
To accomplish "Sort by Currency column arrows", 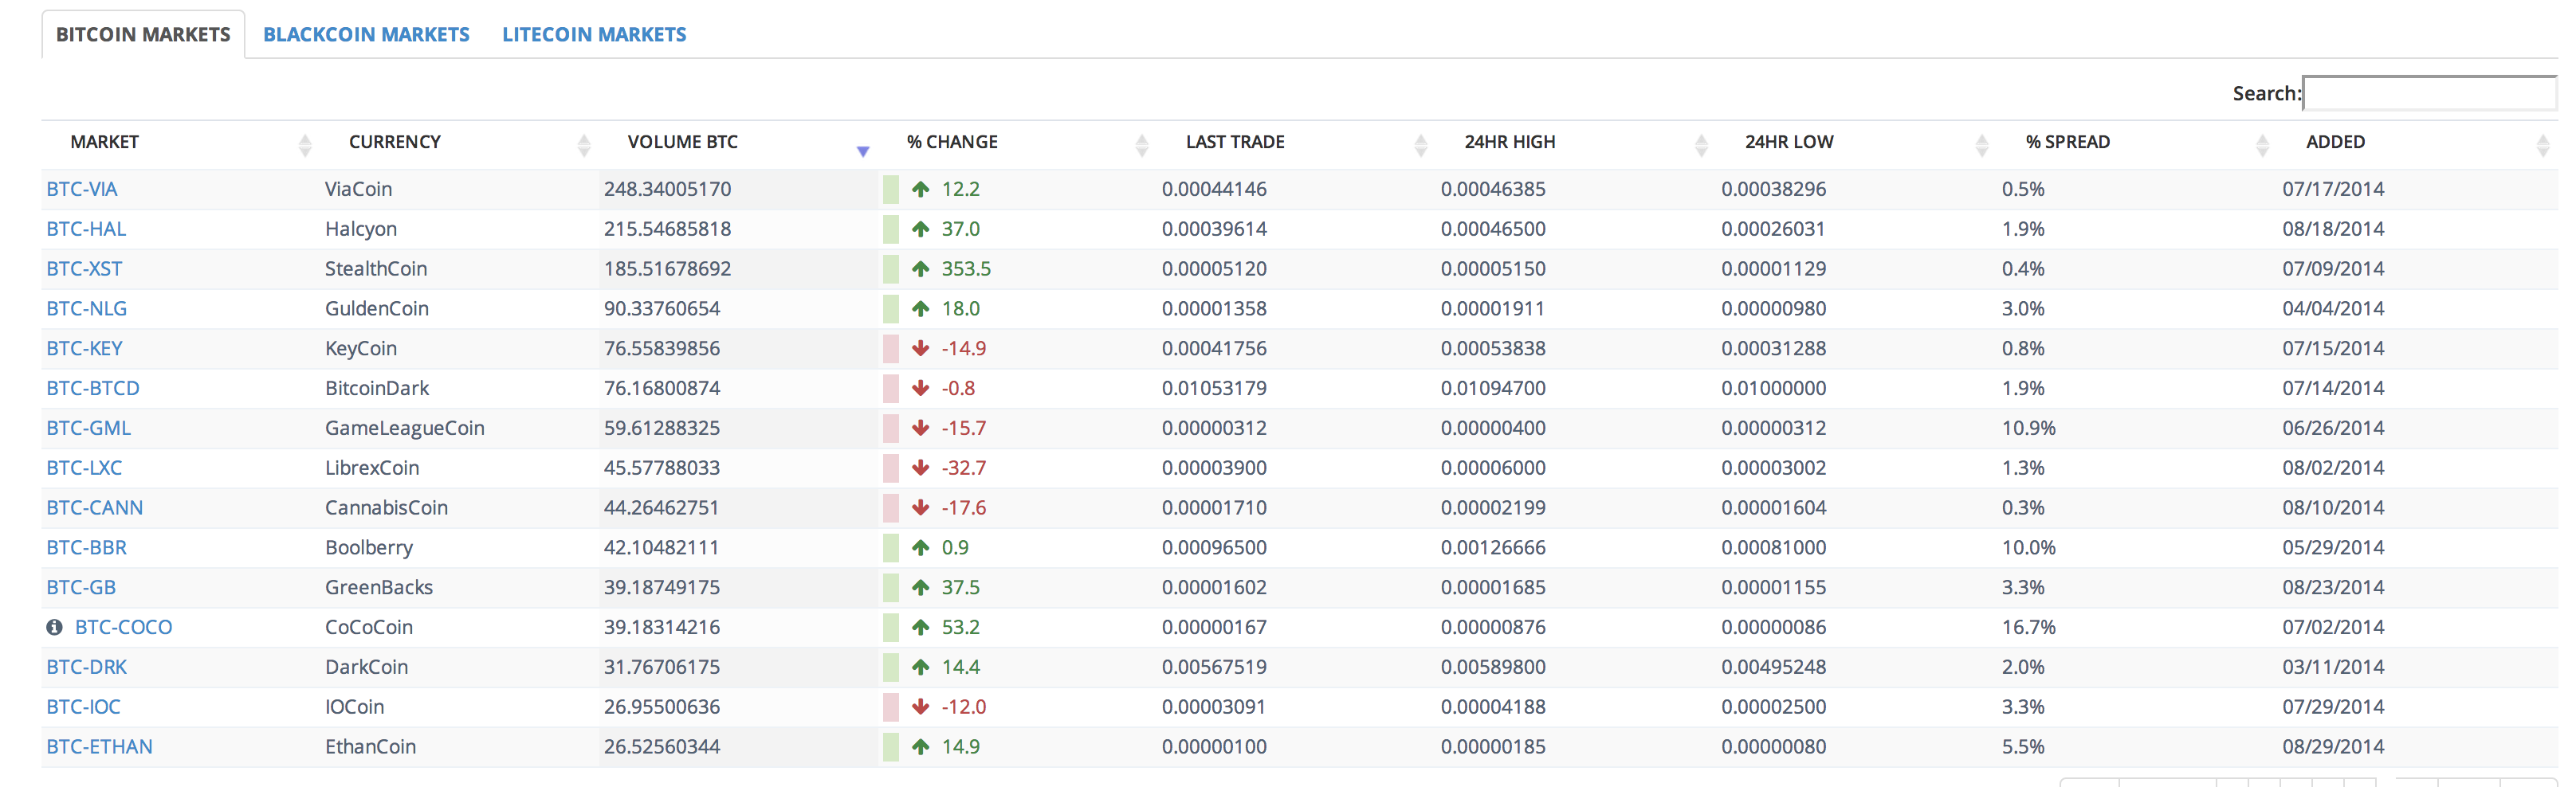I will point(584,146).
